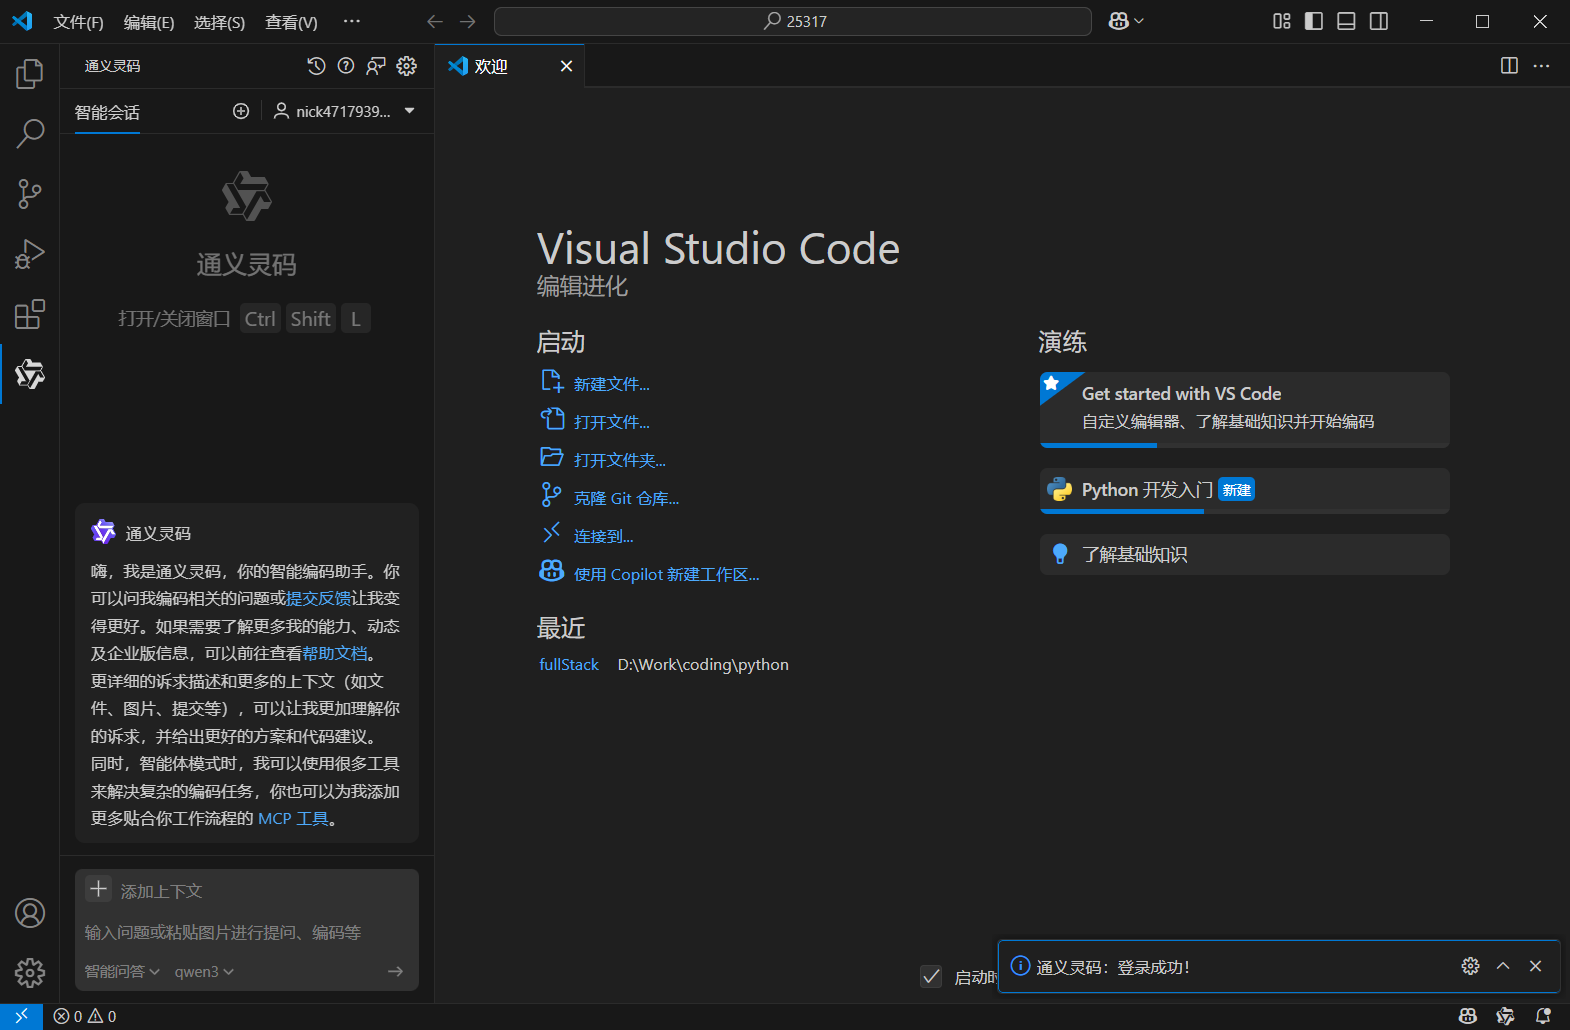Click the 提交反馈 link in chat
1570x1030 pixels.
[x=318, y=598]
